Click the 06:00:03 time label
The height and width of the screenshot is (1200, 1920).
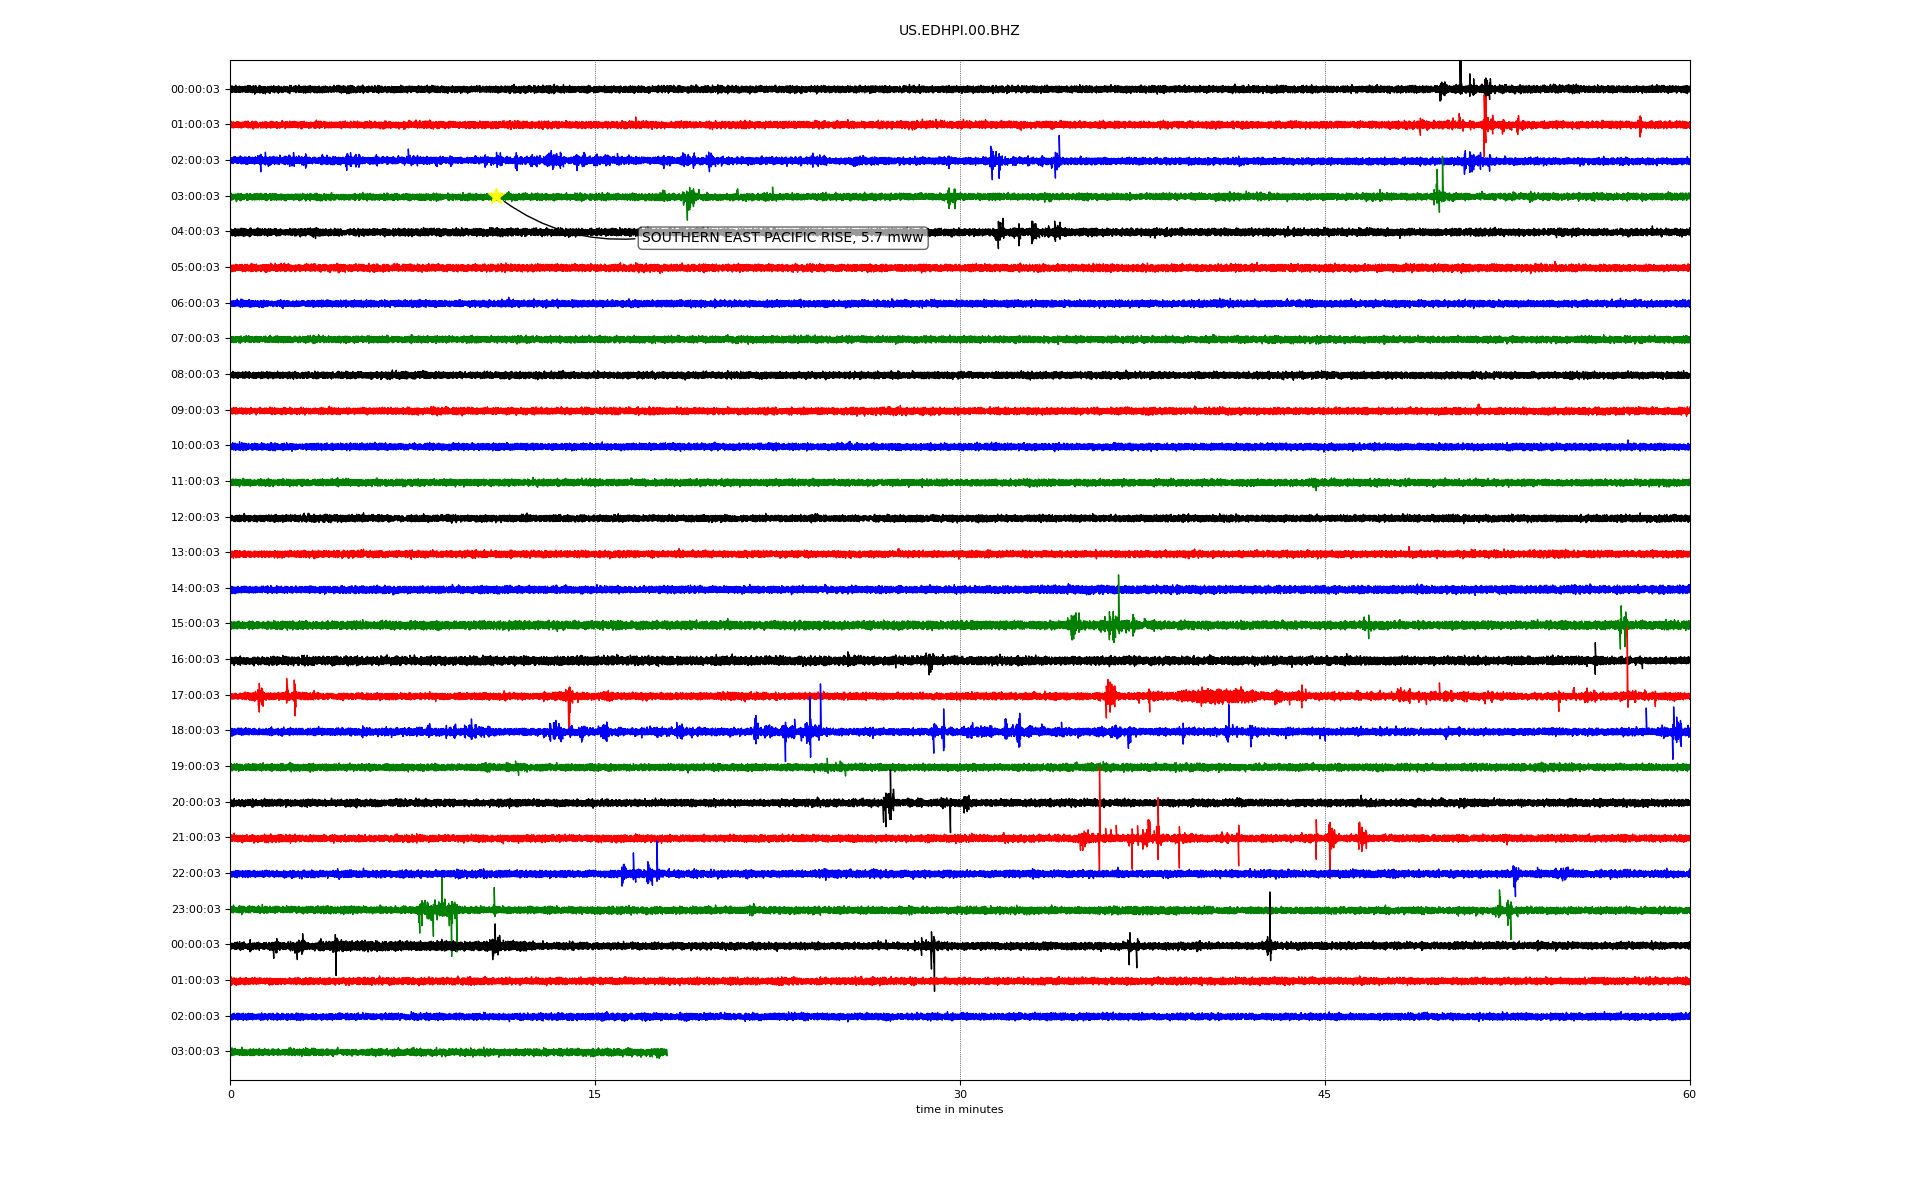(x=195, y=304)
